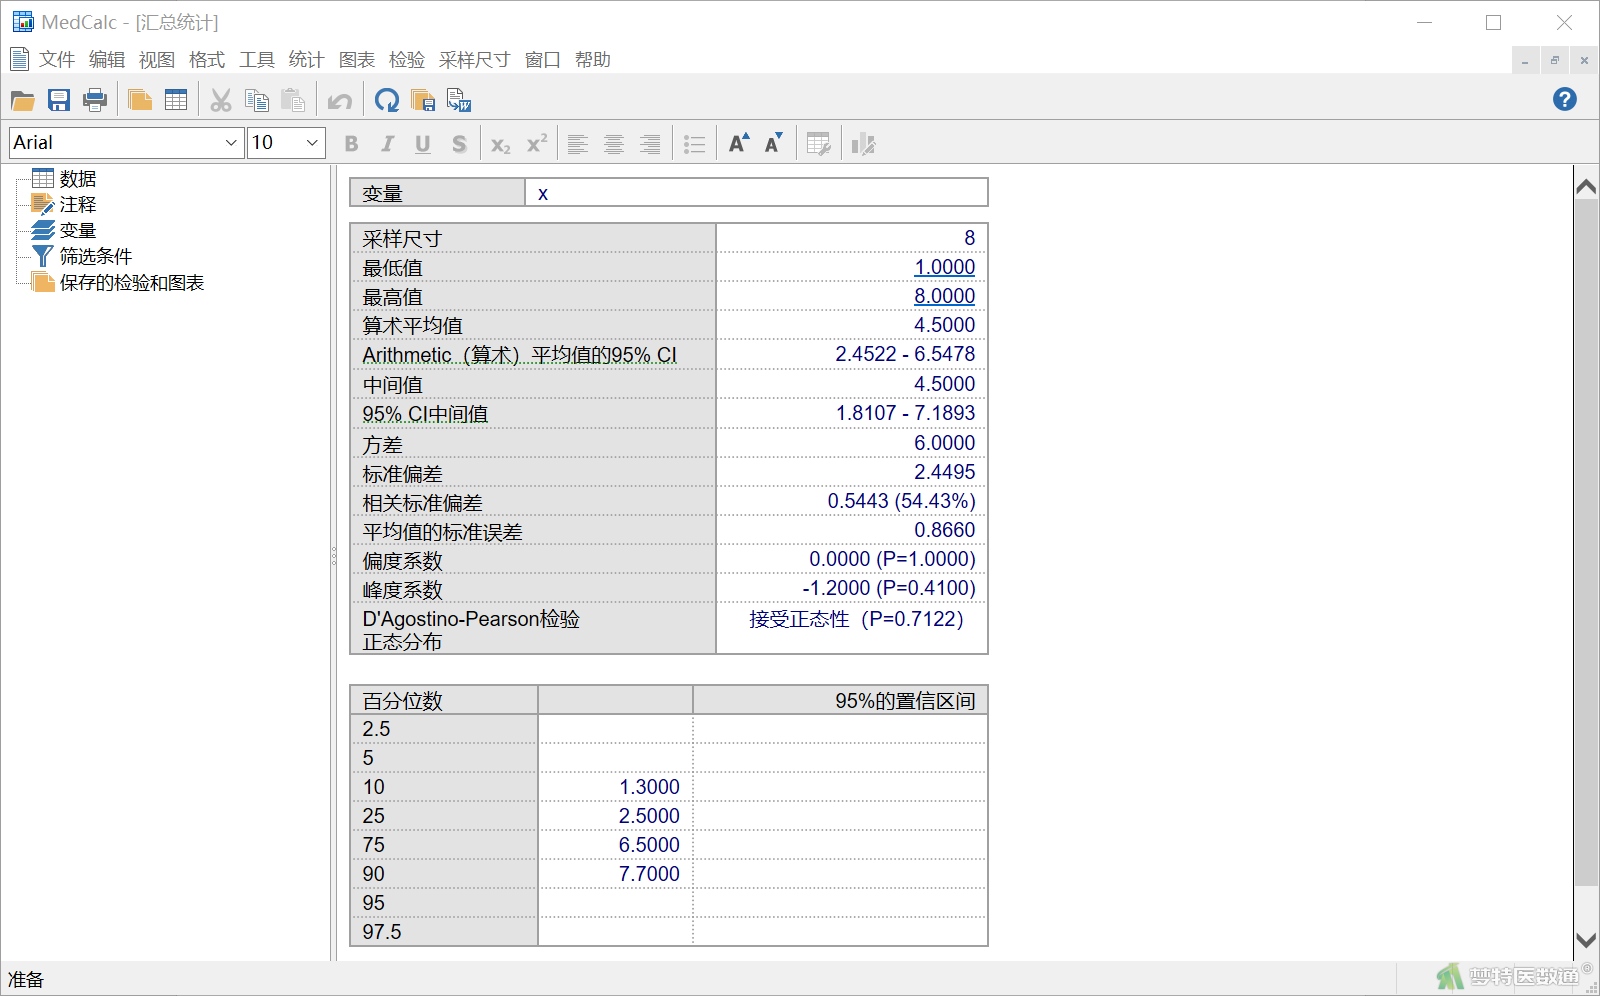
Task: Toggle strikethrough formatting
Action: click(459, 144)
